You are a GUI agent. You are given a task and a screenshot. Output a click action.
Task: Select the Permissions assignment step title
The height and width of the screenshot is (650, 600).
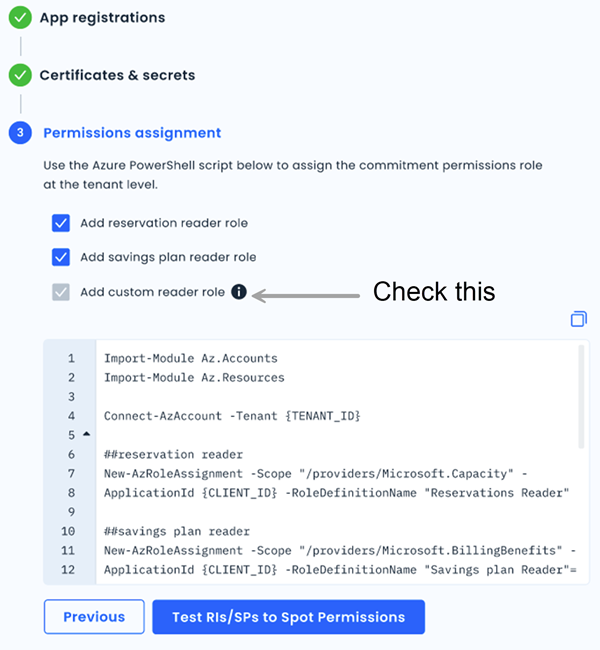coord(130,132)
